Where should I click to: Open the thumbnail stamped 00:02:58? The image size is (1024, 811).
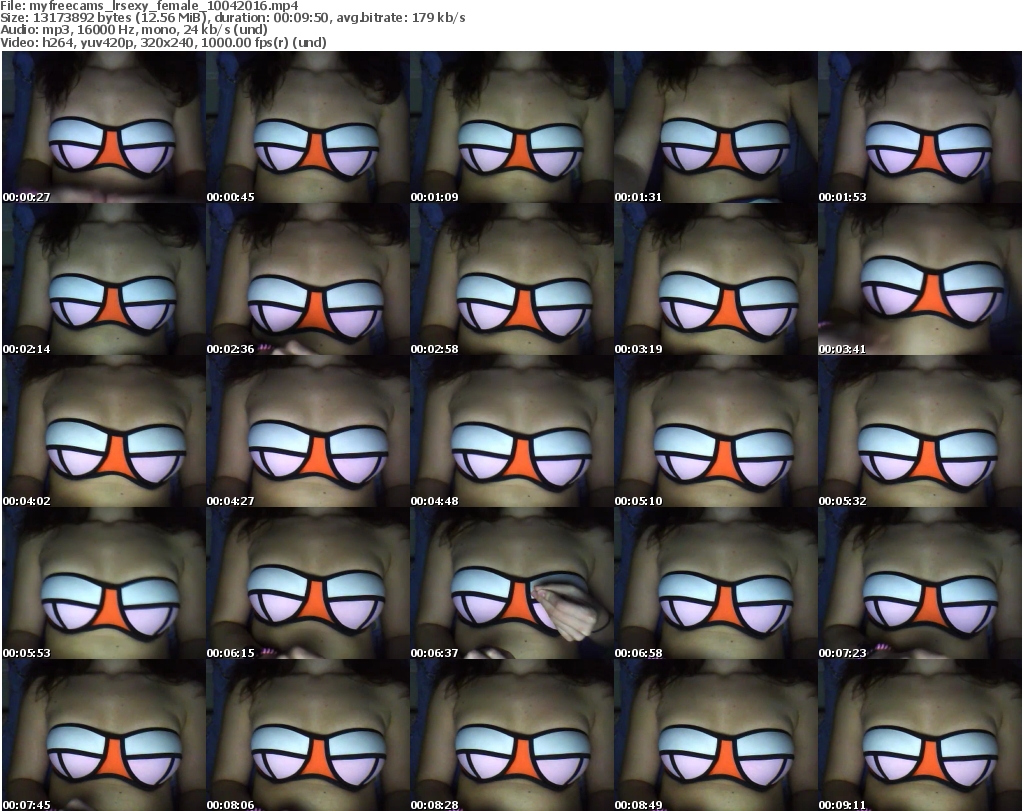coord(511,279)
